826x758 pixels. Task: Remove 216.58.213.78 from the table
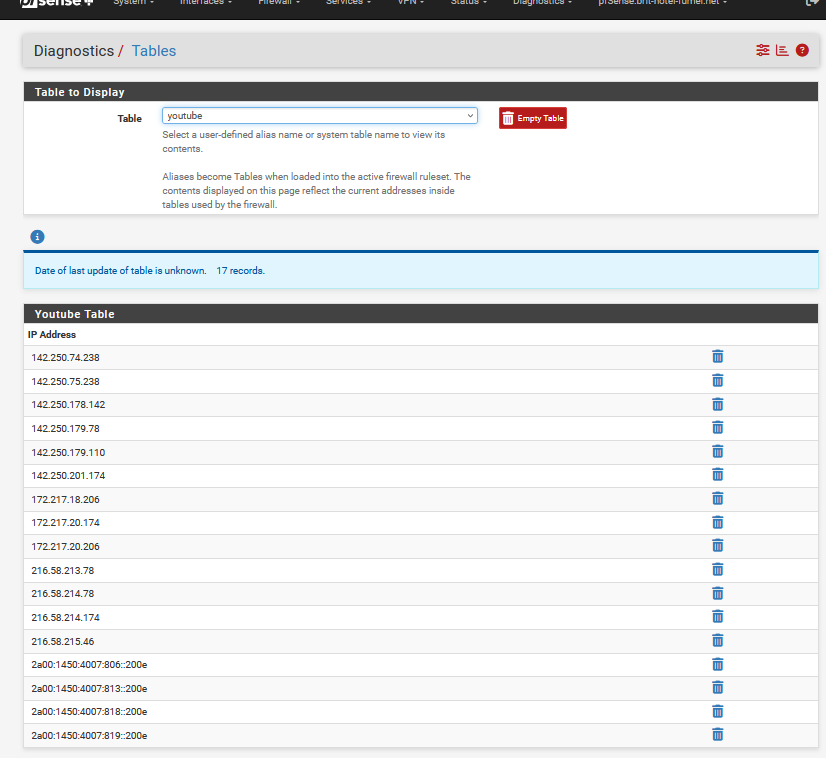tap(717, 569)
